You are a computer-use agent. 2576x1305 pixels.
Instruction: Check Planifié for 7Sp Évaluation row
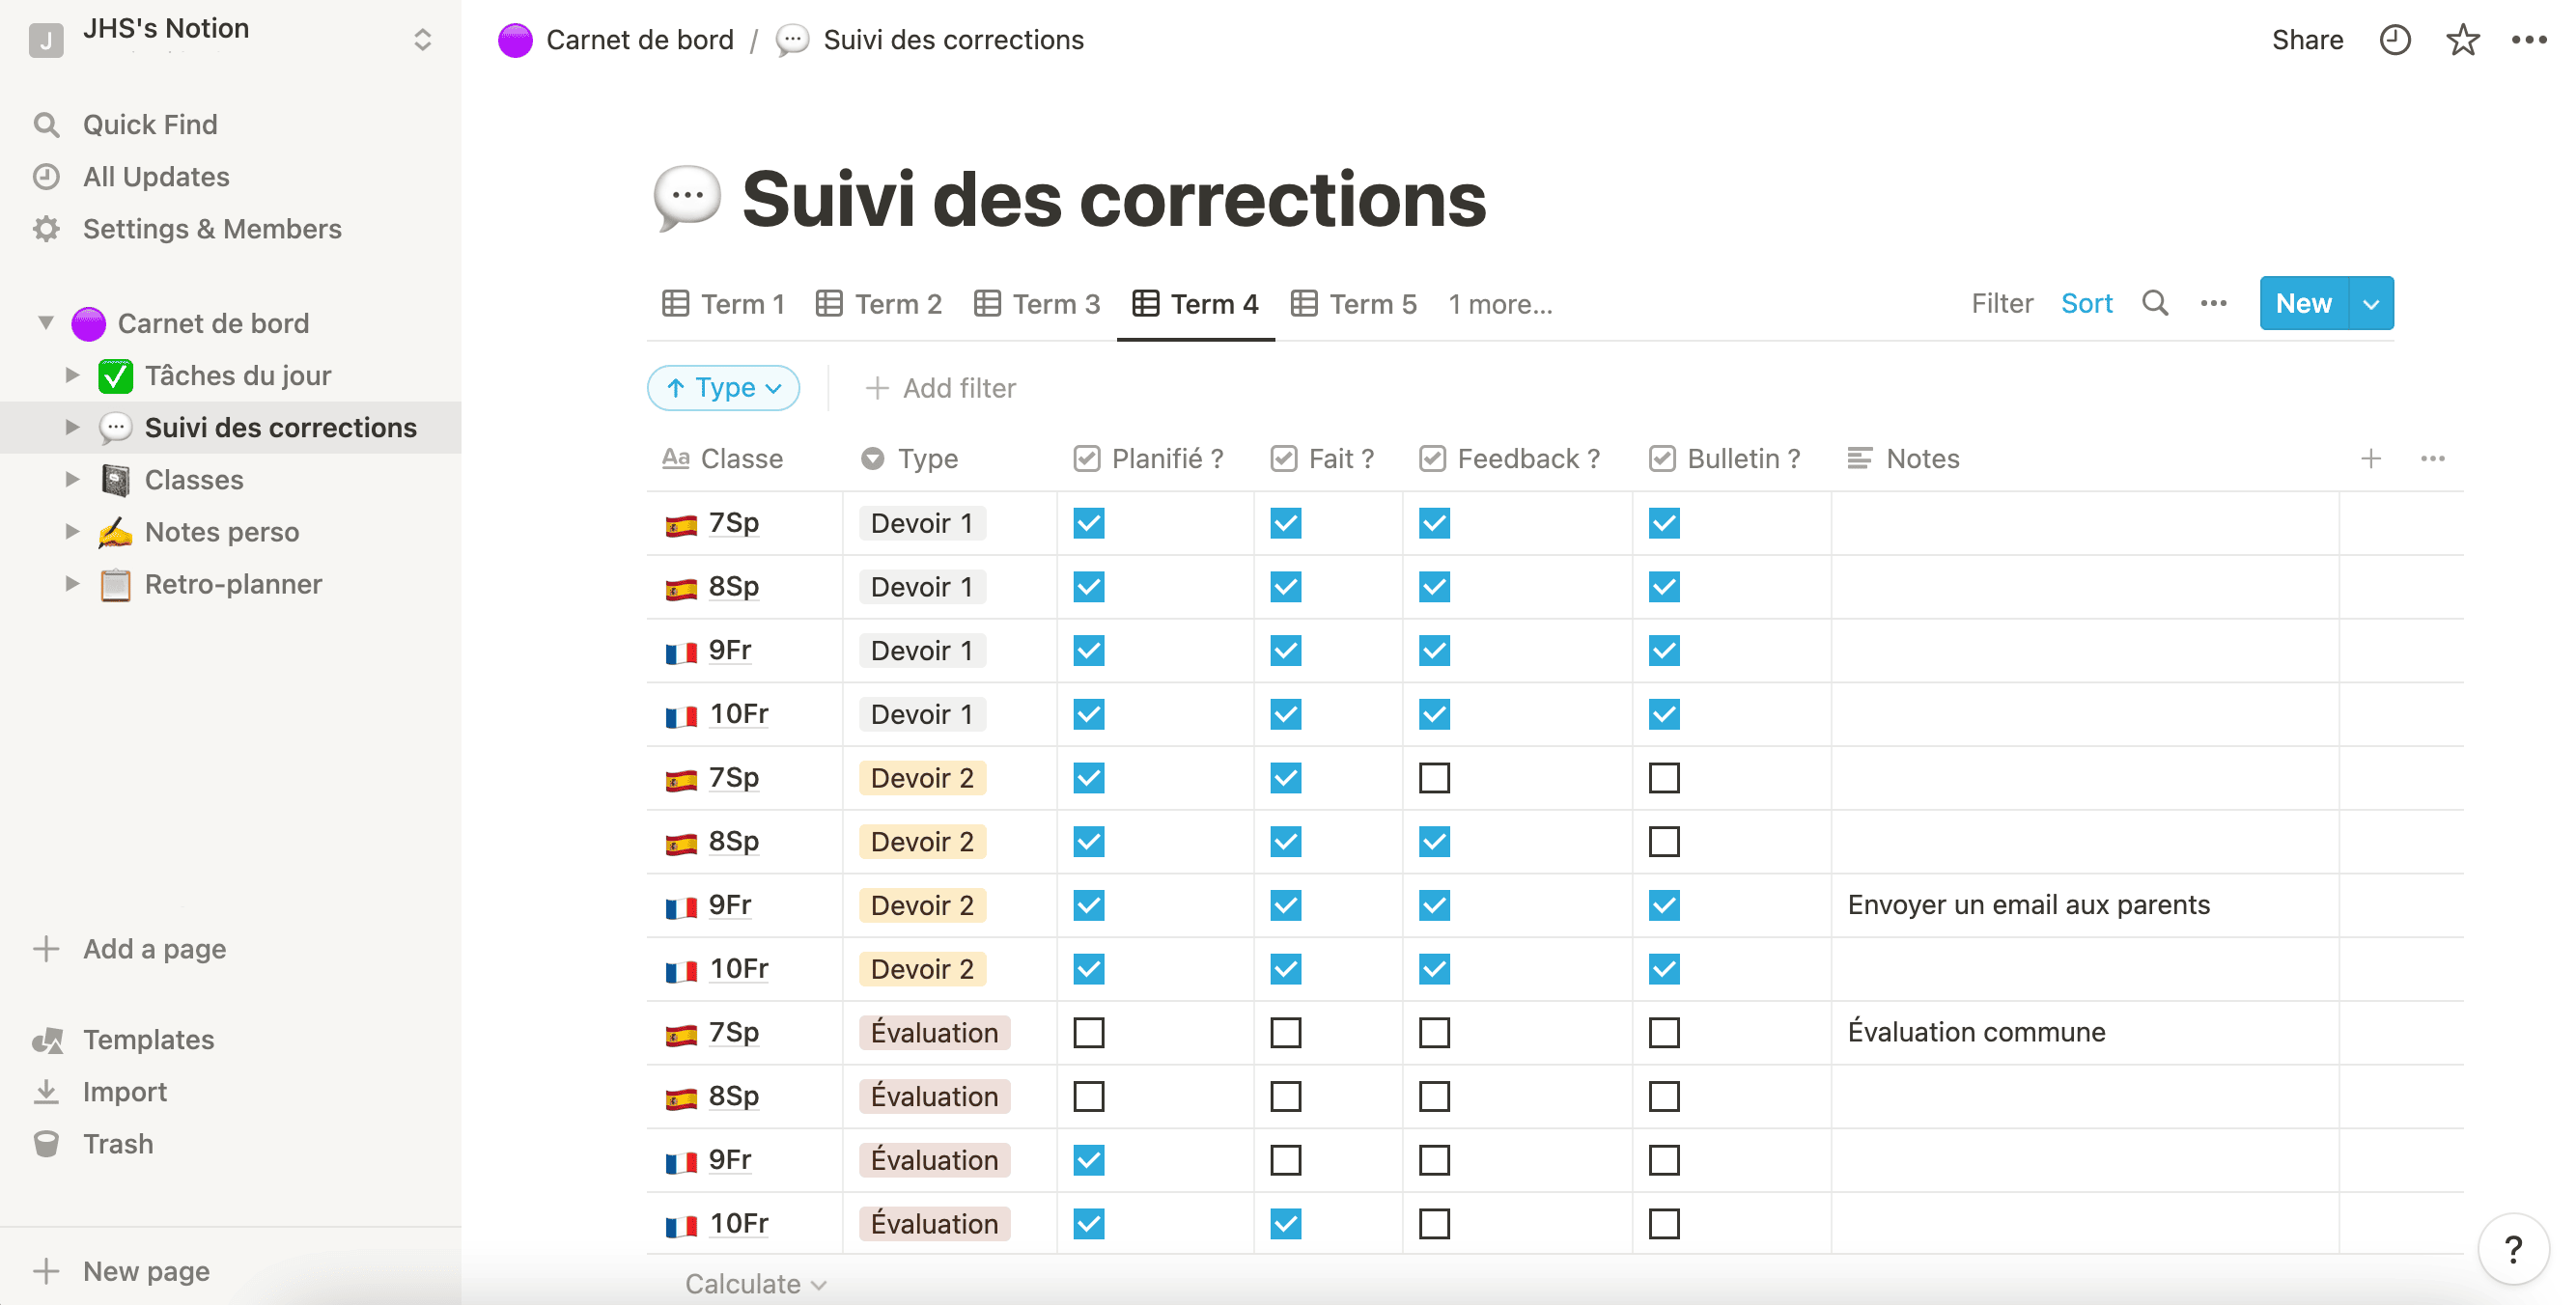tap(1088, 1032)
